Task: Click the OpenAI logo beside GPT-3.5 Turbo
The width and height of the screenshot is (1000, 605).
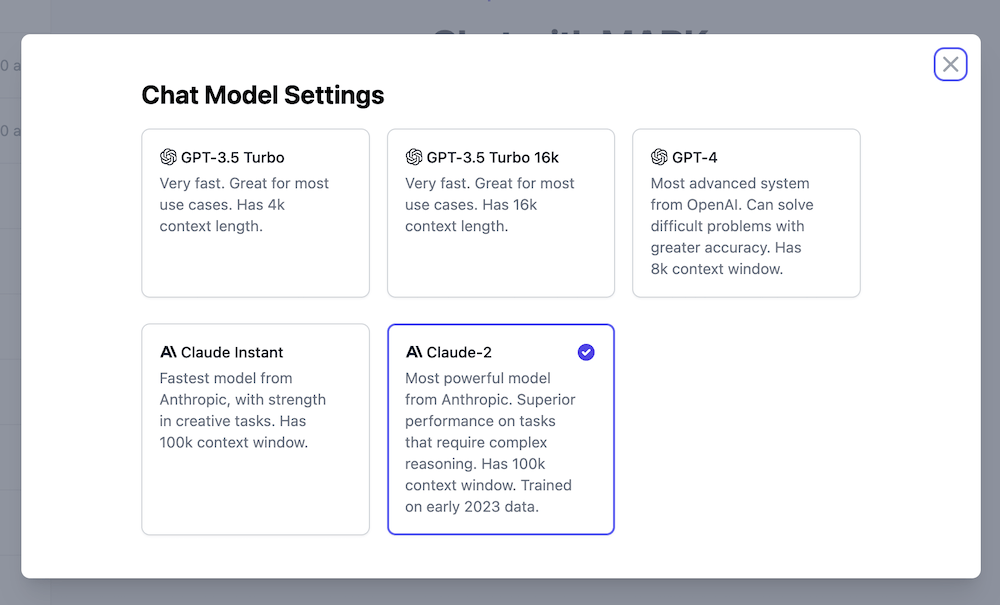Action: 168,157
